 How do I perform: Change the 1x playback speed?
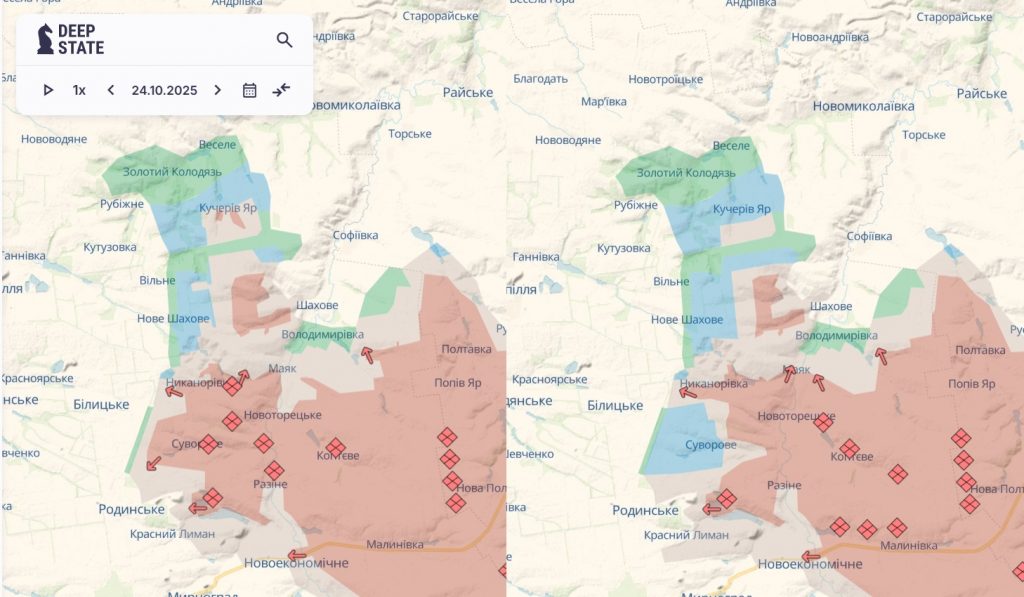[79, 90]
